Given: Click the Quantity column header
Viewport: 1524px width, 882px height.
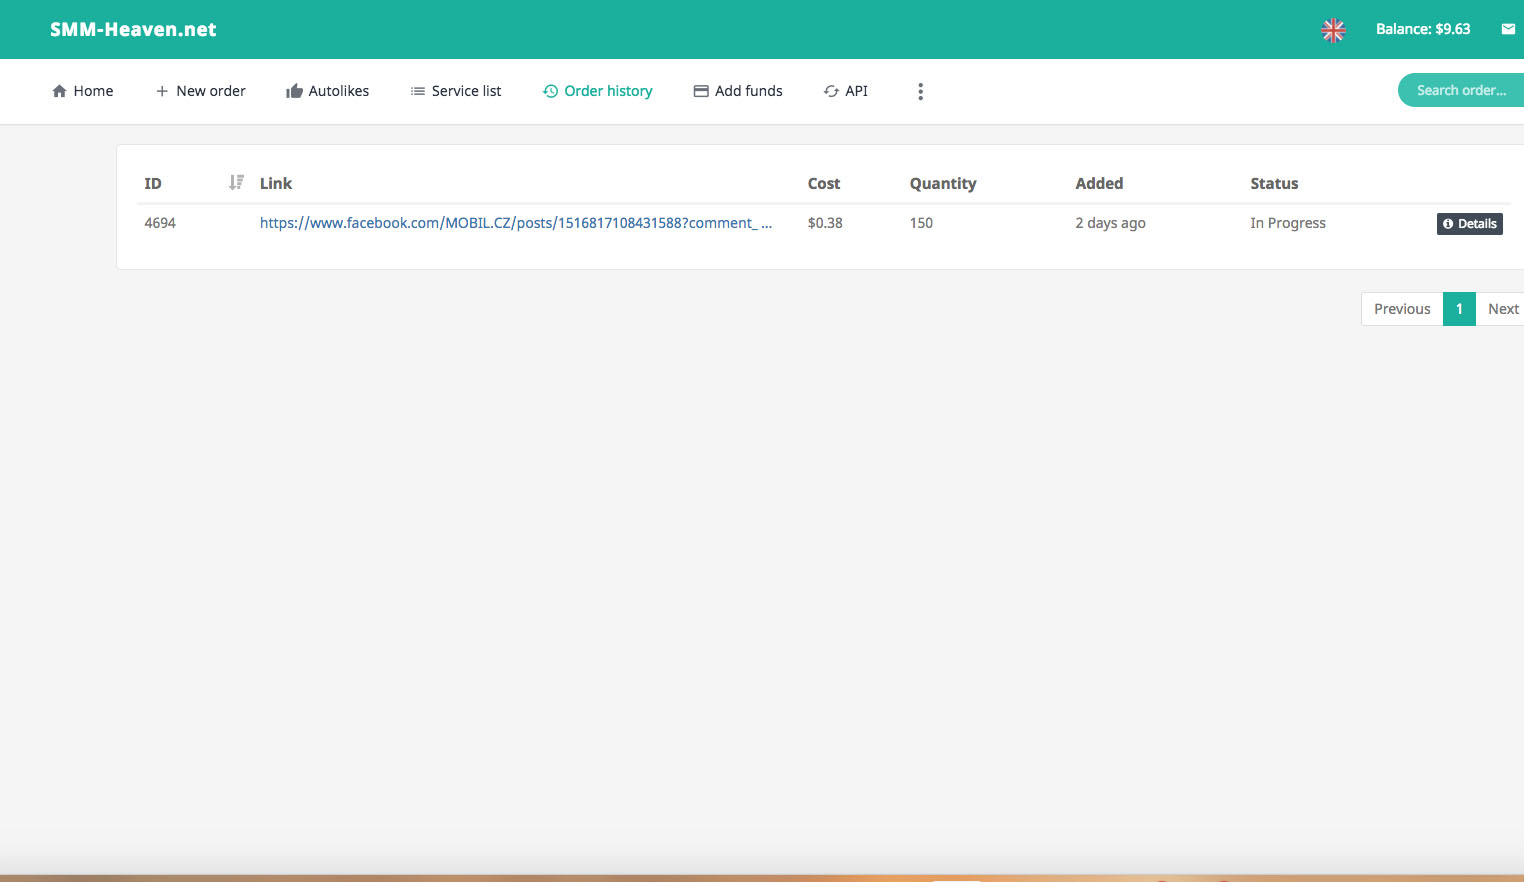Looking at the screenshot, I should (x=943, y=183).
